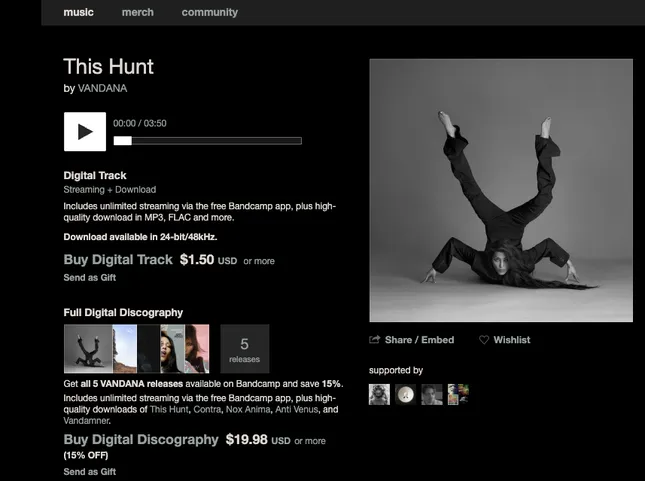View the last supporter avatar

pyautogui.click(x=458, y=394)
